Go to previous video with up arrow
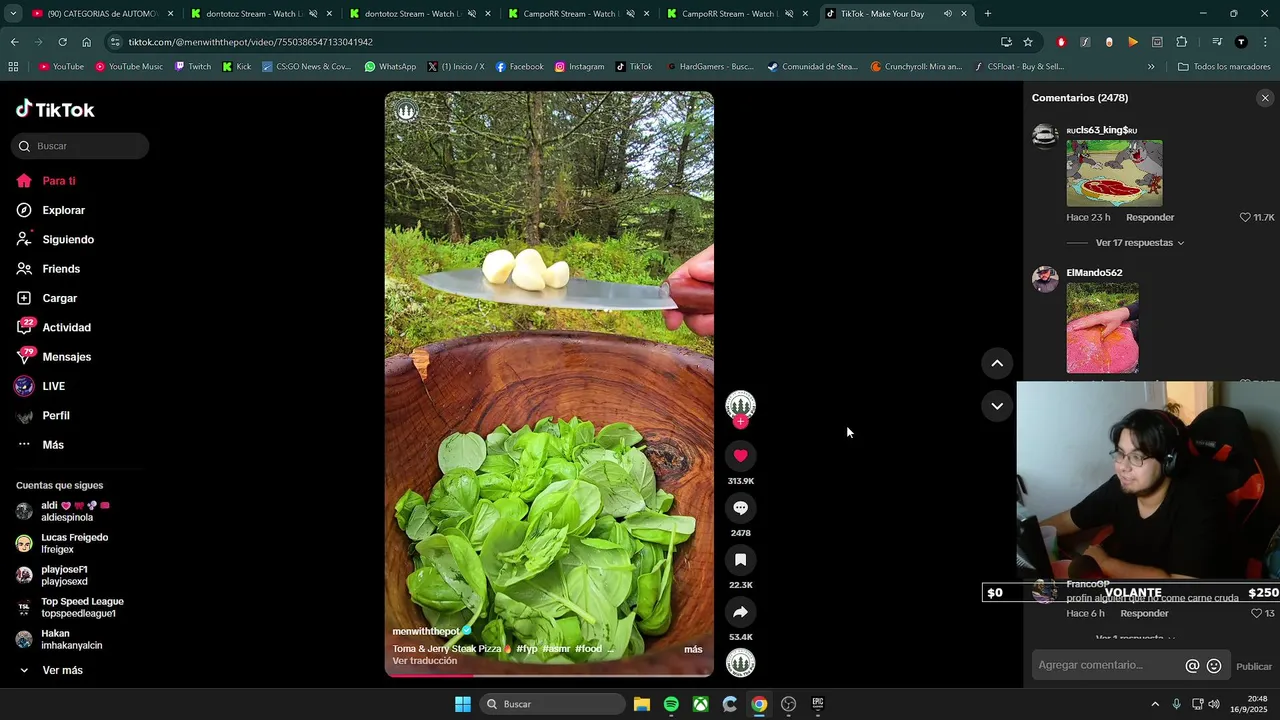Image resolution: width=1280 pixels, height=720 pixels. tap(997, 364)
